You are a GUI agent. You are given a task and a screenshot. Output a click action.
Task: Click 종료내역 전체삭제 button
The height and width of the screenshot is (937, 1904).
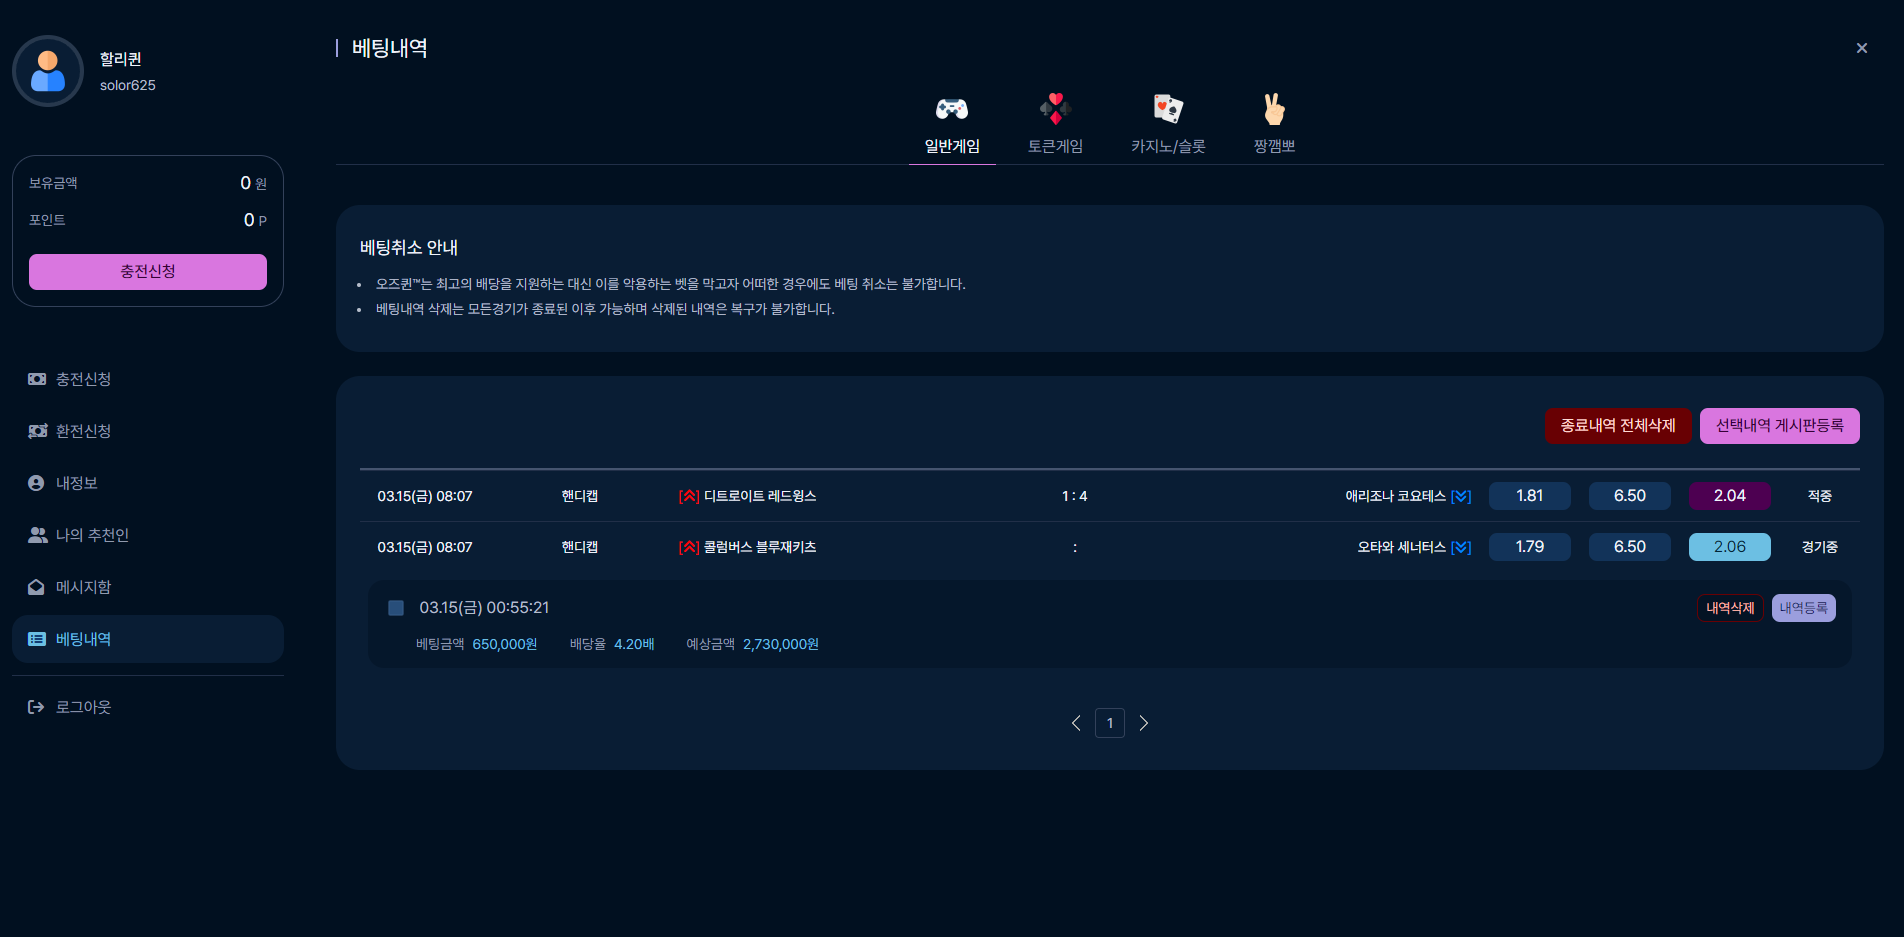pos(1618,426)
